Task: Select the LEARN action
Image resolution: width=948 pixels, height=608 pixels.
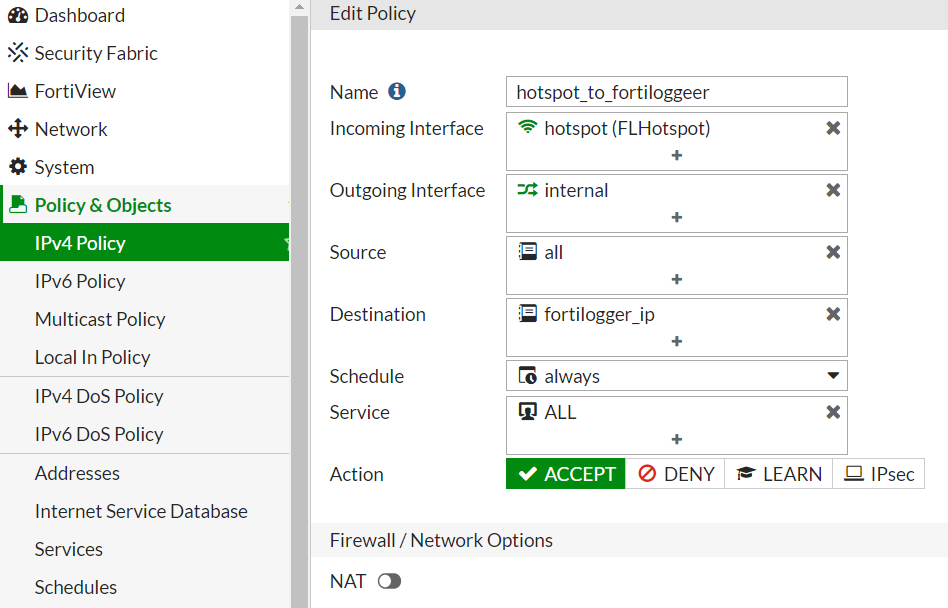Action: point(779,474)
